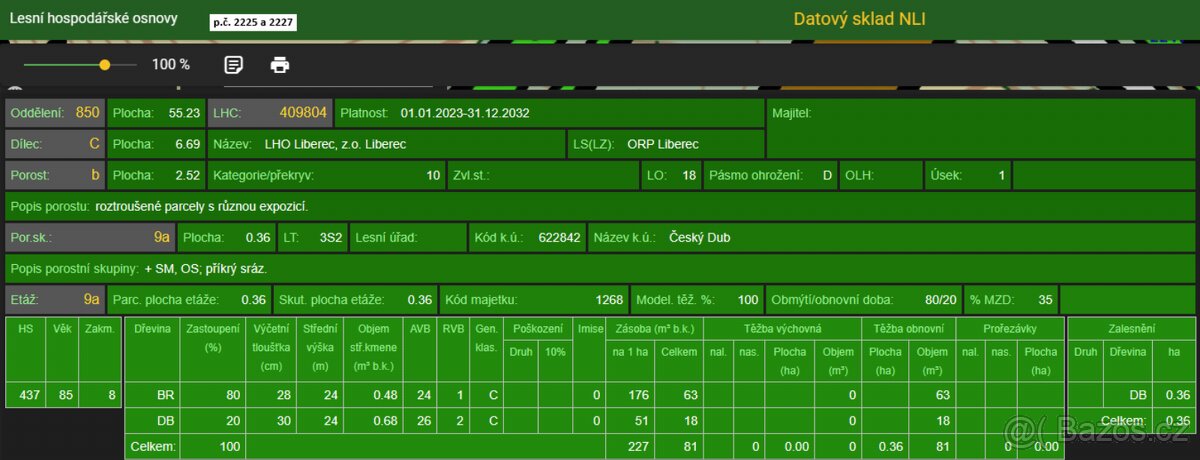
Task: Click the notes document icon
Action: (233, 65)
